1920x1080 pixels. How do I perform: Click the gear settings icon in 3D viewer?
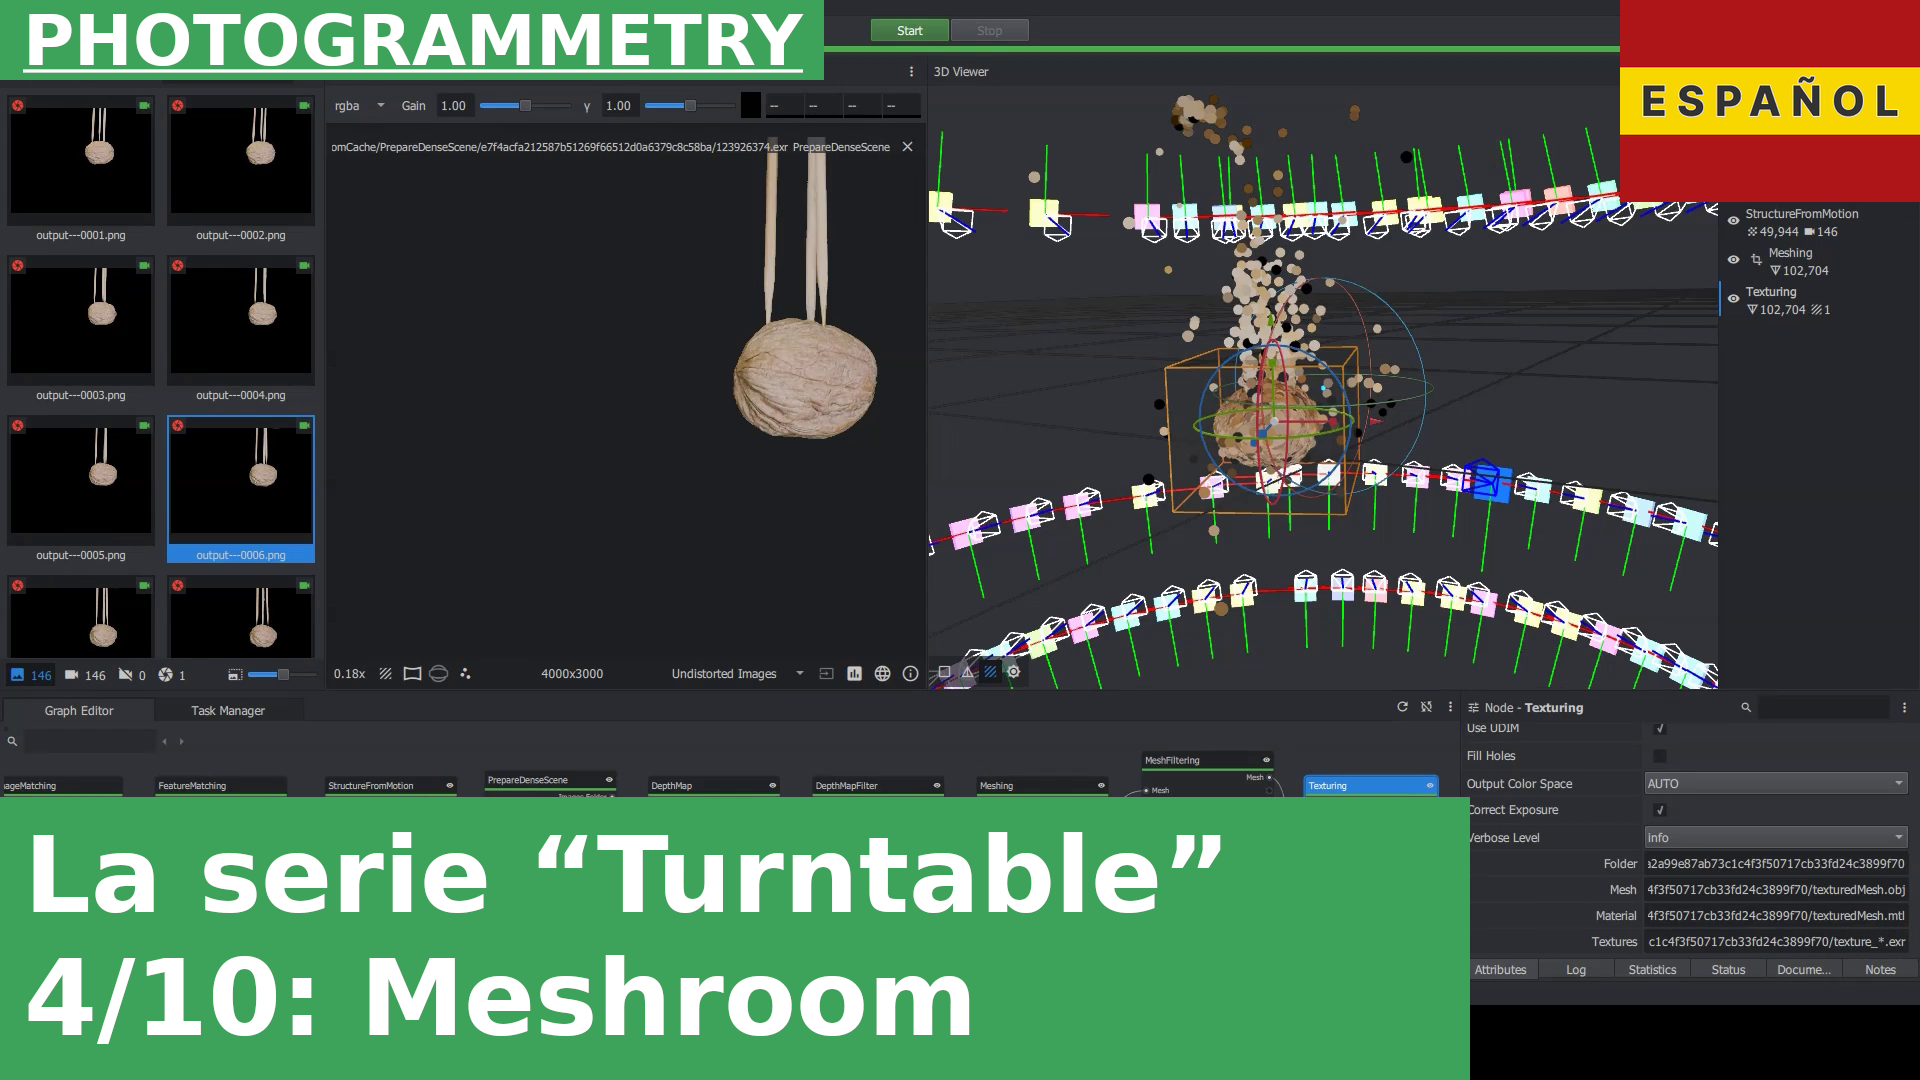1013,672
